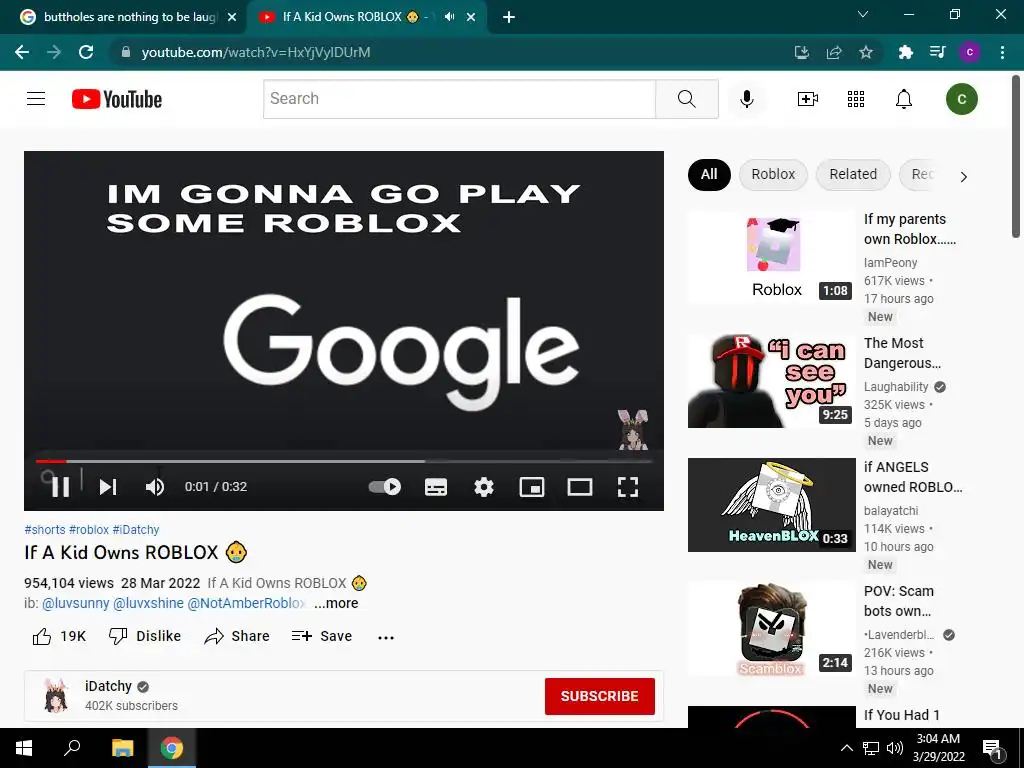The height and width of the screenshot is (768, 1024).
Task: Go to YouTube home via logo
Action: [117, 99]
